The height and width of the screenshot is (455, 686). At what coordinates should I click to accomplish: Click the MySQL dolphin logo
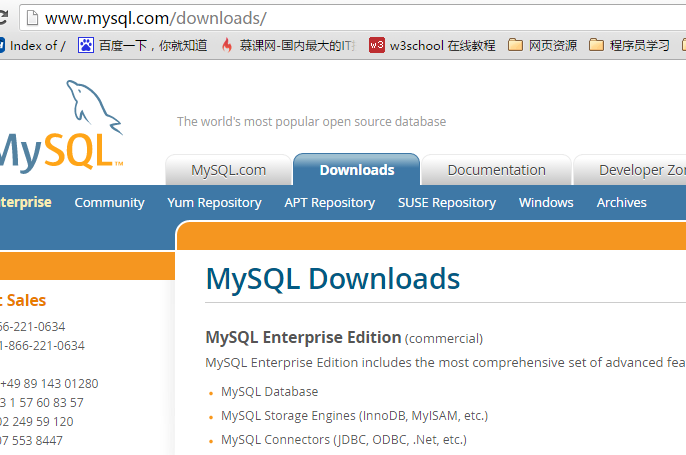(61, 126)
